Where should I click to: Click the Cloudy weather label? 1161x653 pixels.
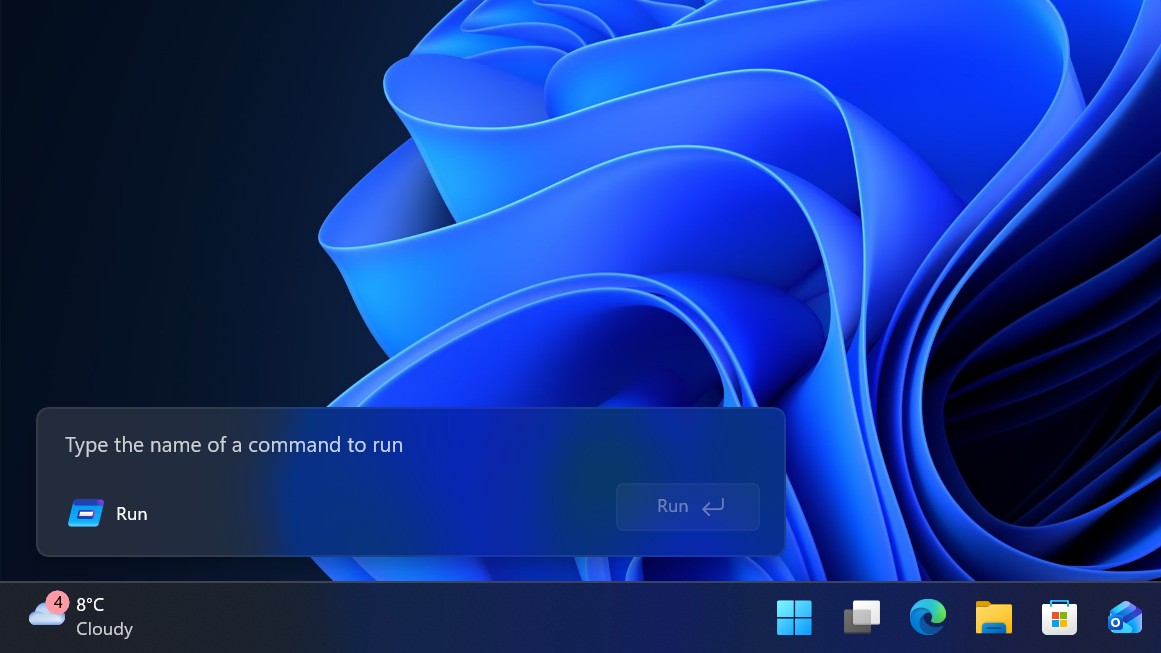click(x=104, y=629)
